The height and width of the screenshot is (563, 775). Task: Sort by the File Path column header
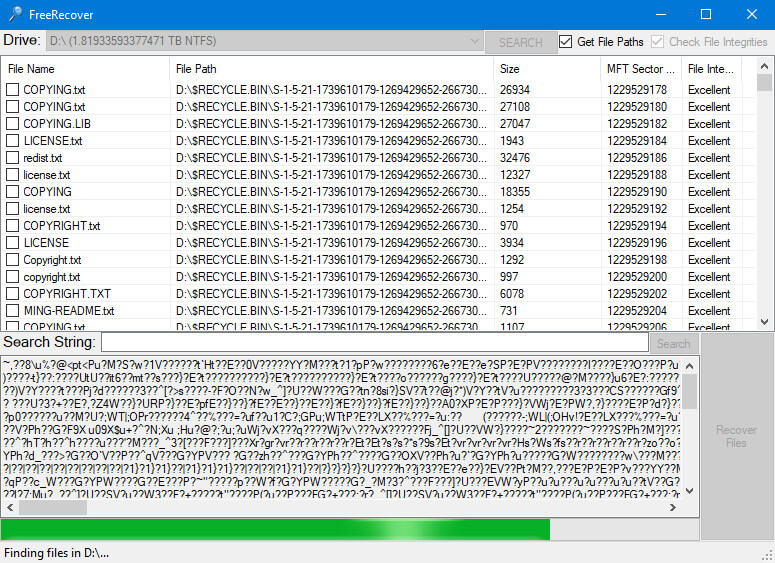coord(331,69)
